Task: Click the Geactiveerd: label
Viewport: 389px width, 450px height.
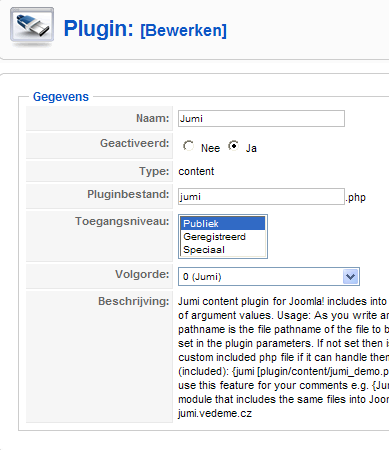Action: pyautogui.click(x=135, y=143)
